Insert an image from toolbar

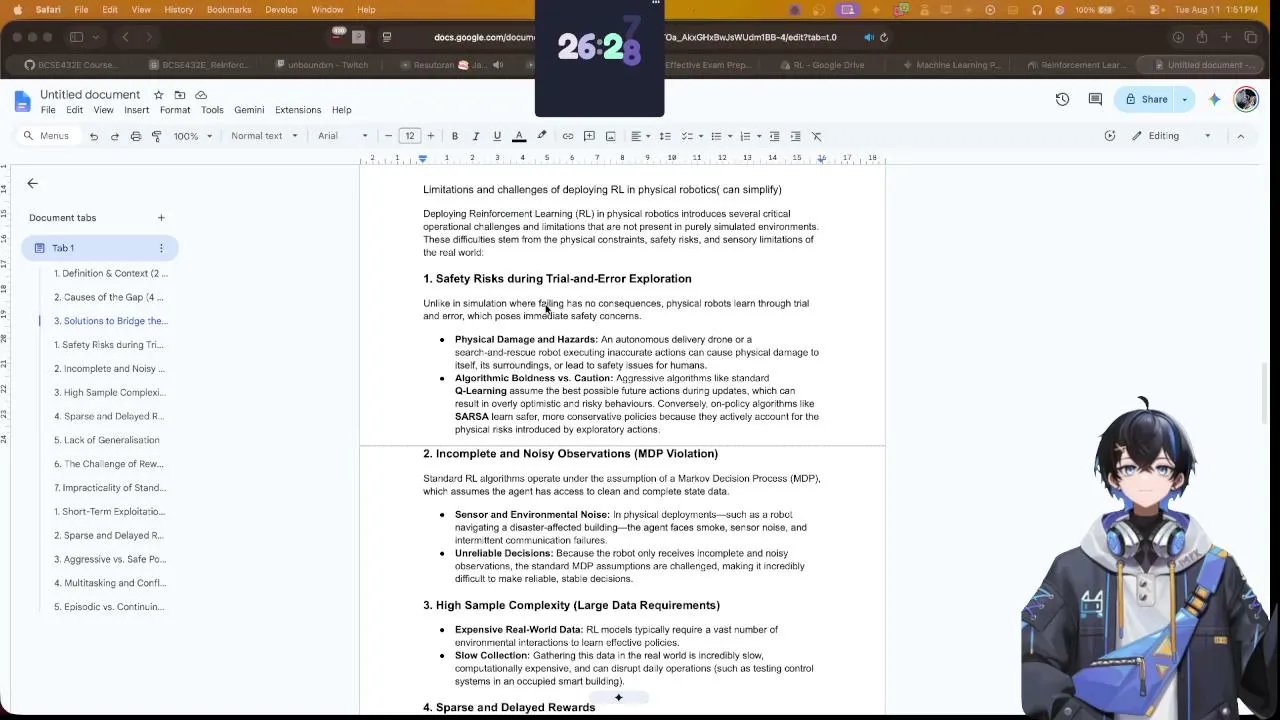click(610, 136)
